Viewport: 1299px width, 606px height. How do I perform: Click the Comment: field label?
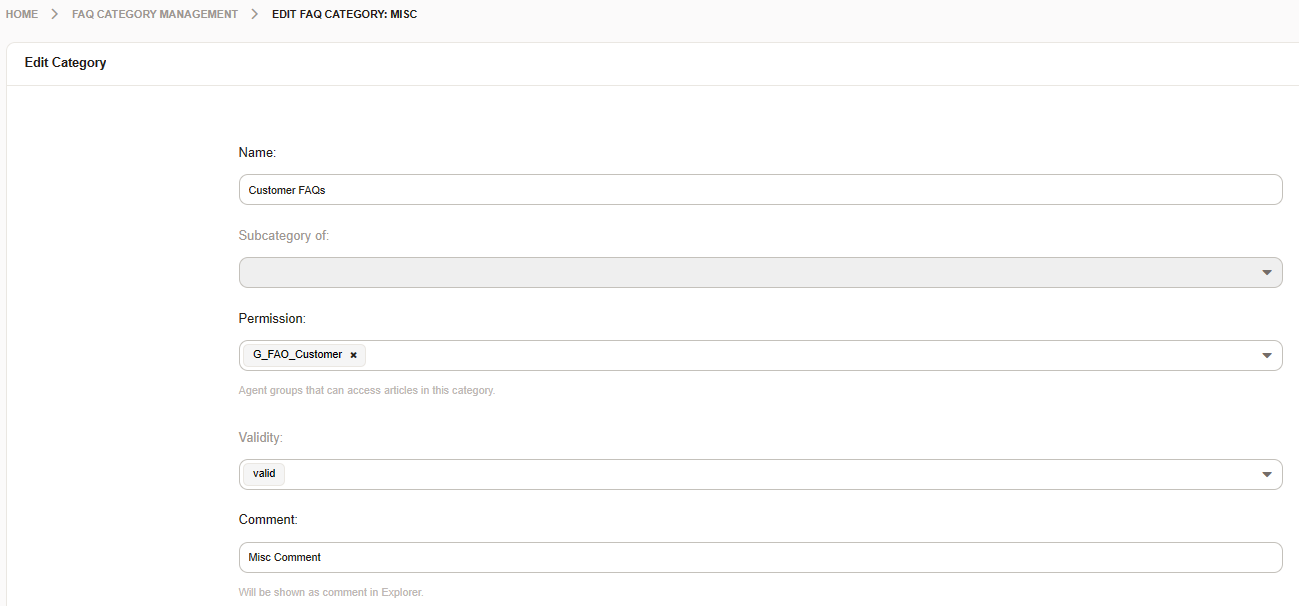(268, 520)
